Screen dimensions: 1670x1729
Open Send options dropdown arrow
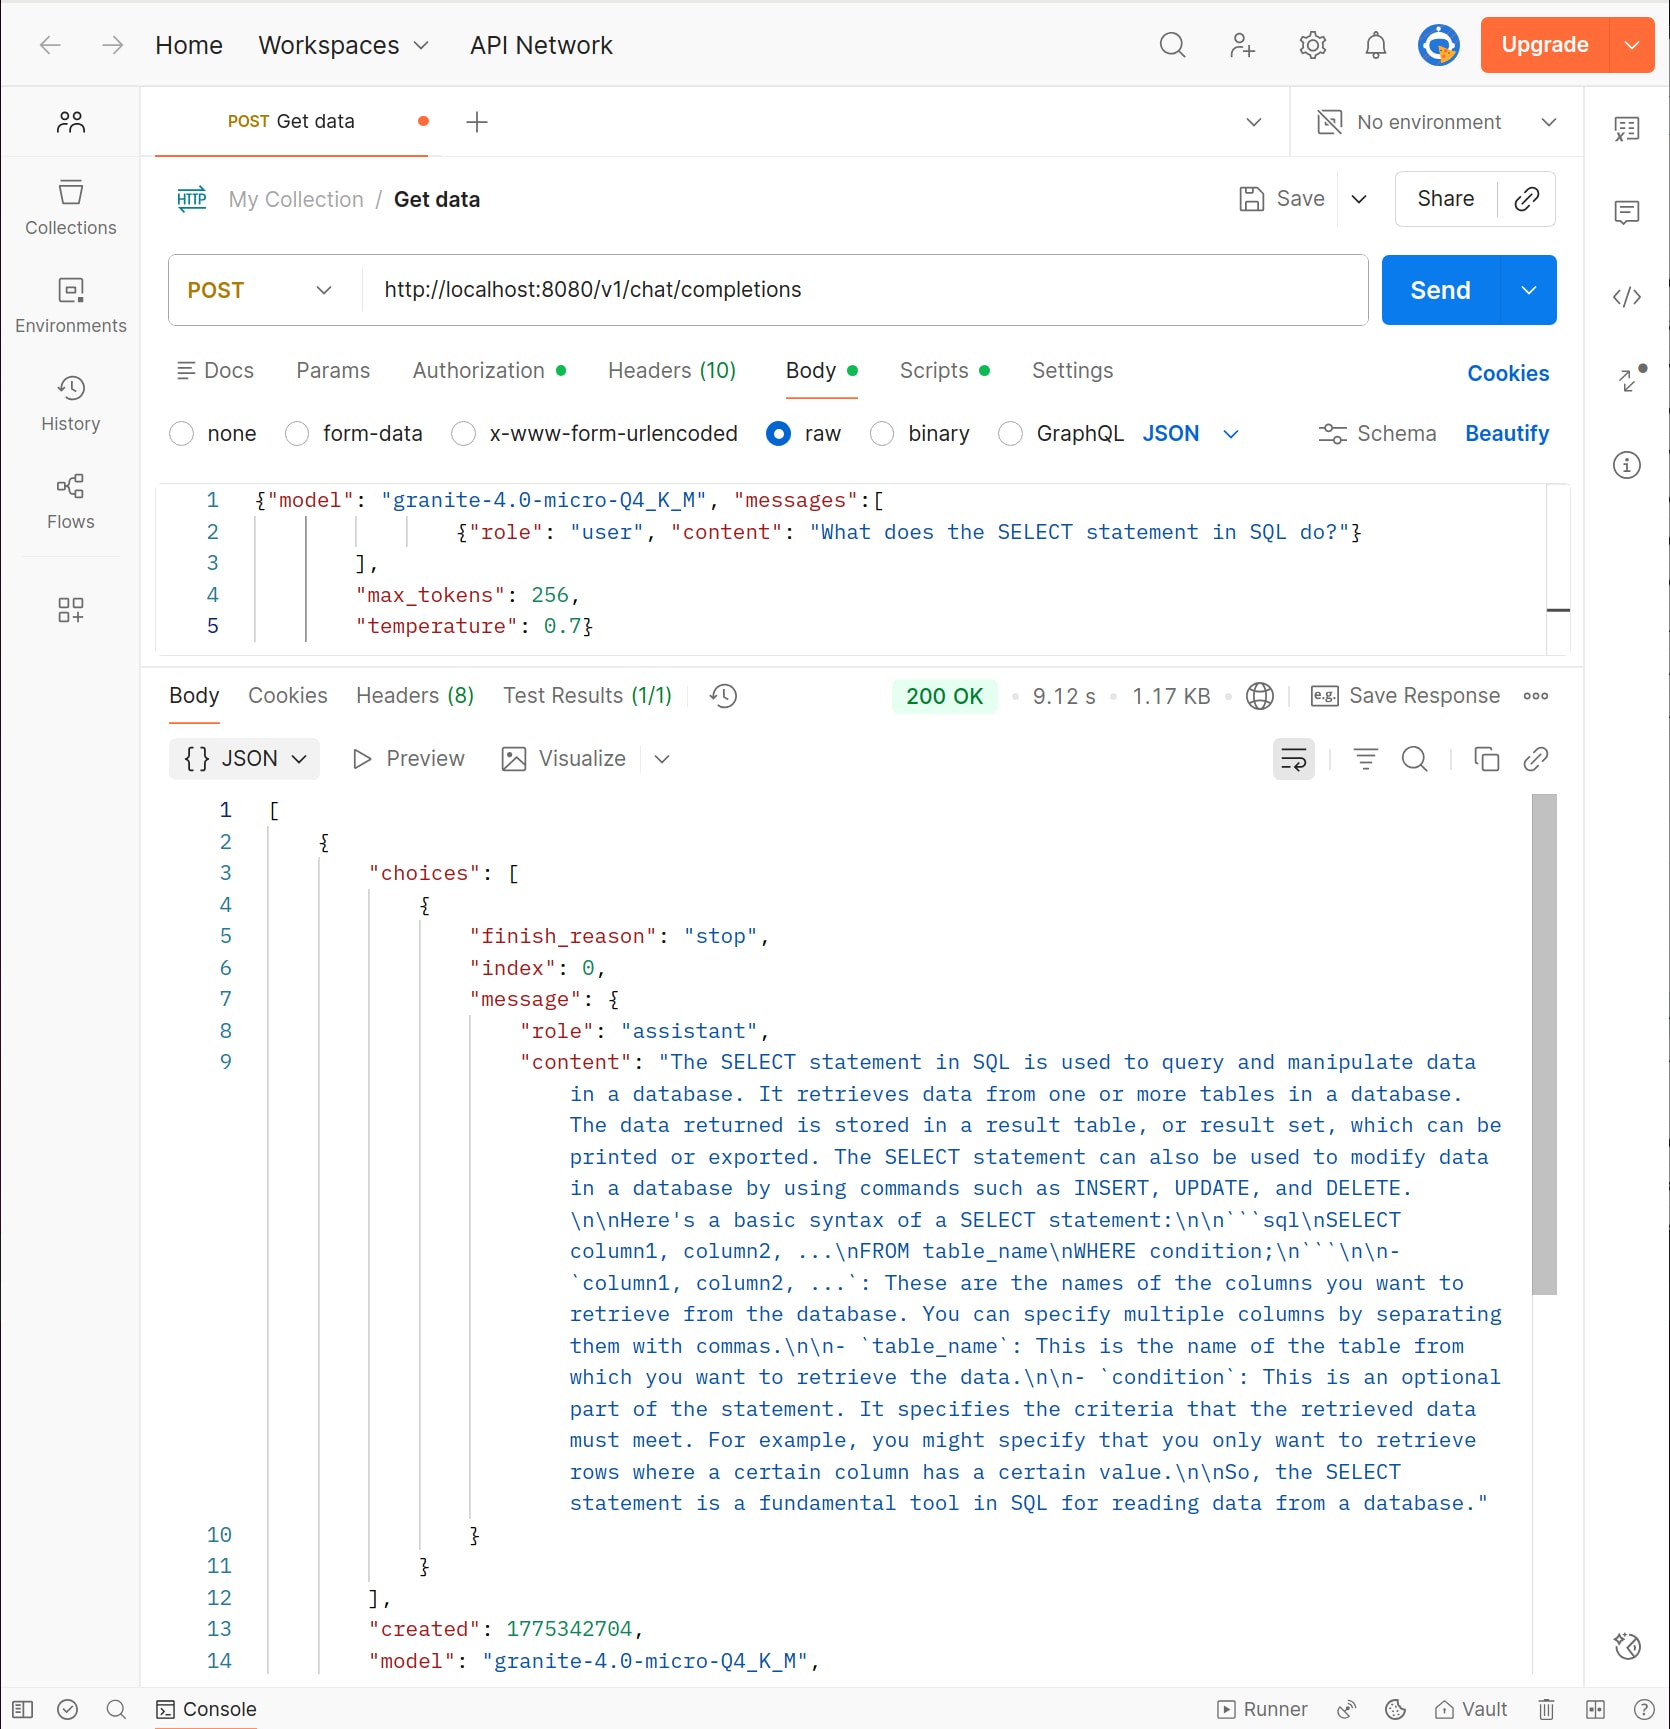[1528, 290]
